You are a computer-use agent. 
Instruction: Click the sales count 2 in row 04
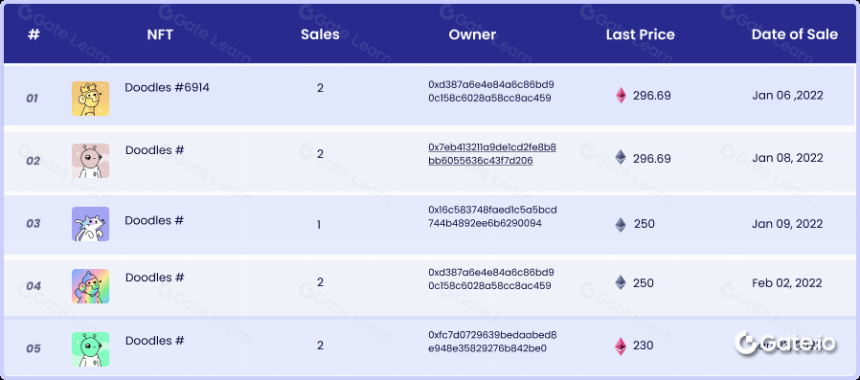(320, 282)
